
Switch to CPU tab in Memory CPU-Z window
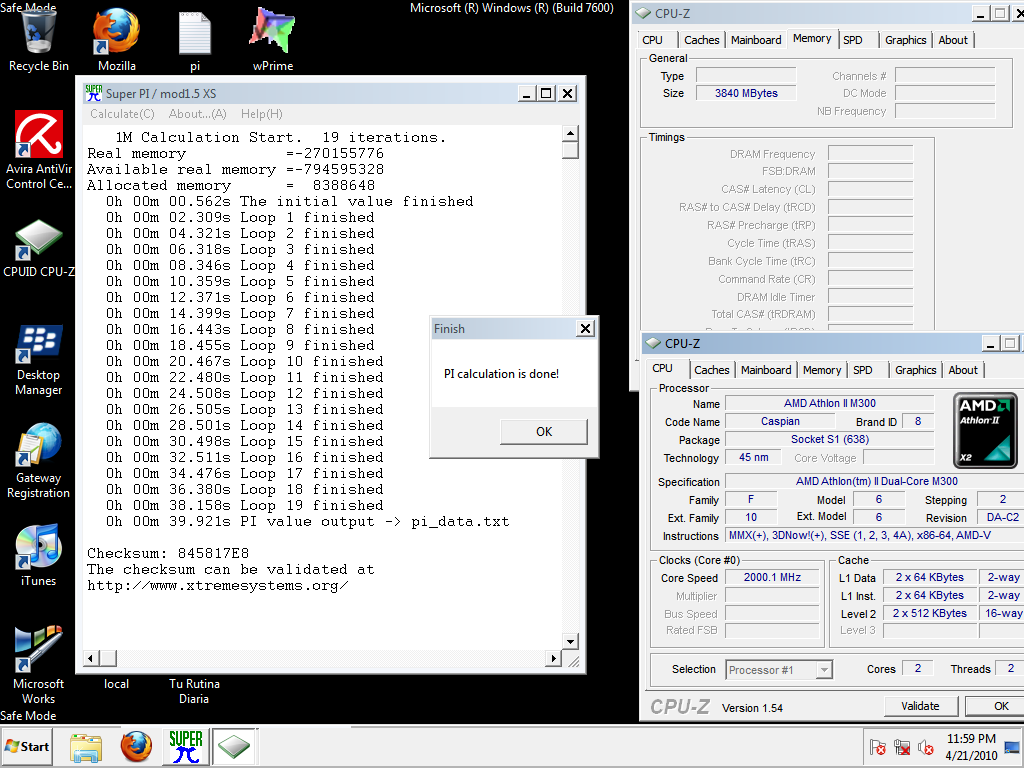(x=652, y=40)
